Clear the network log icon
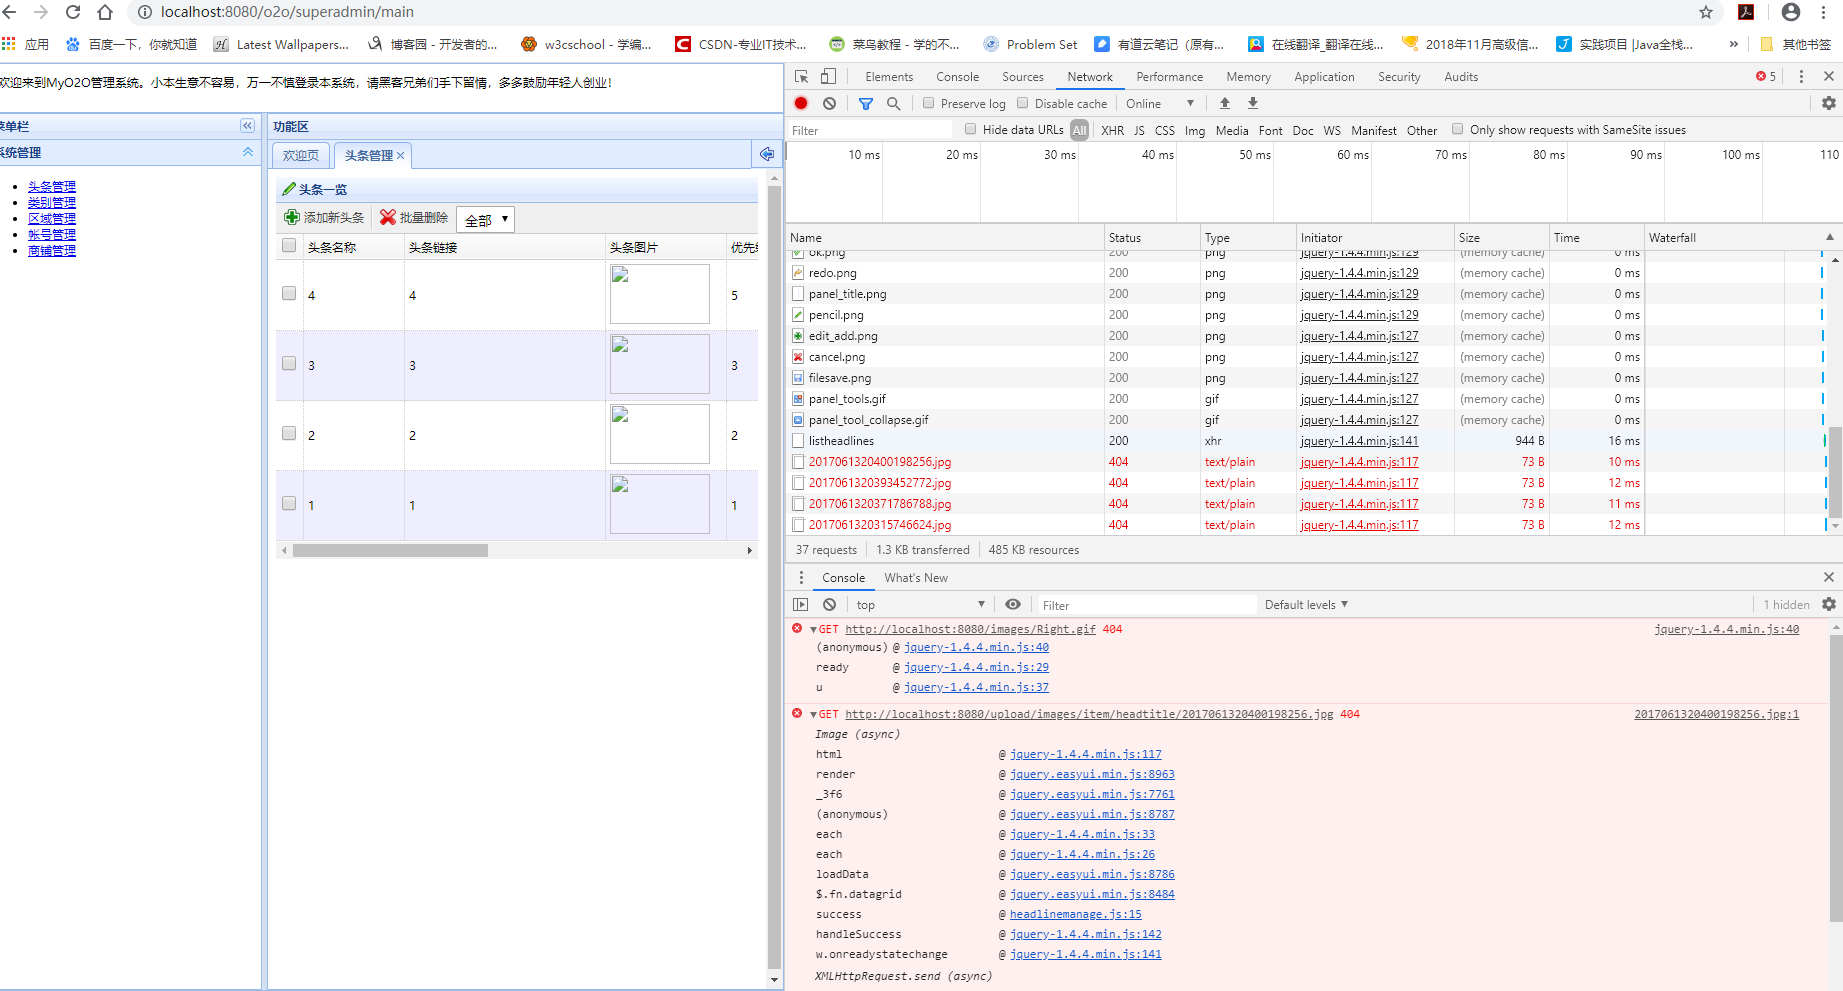This screenshot has width=1843, height=991. tap(829, 103)
